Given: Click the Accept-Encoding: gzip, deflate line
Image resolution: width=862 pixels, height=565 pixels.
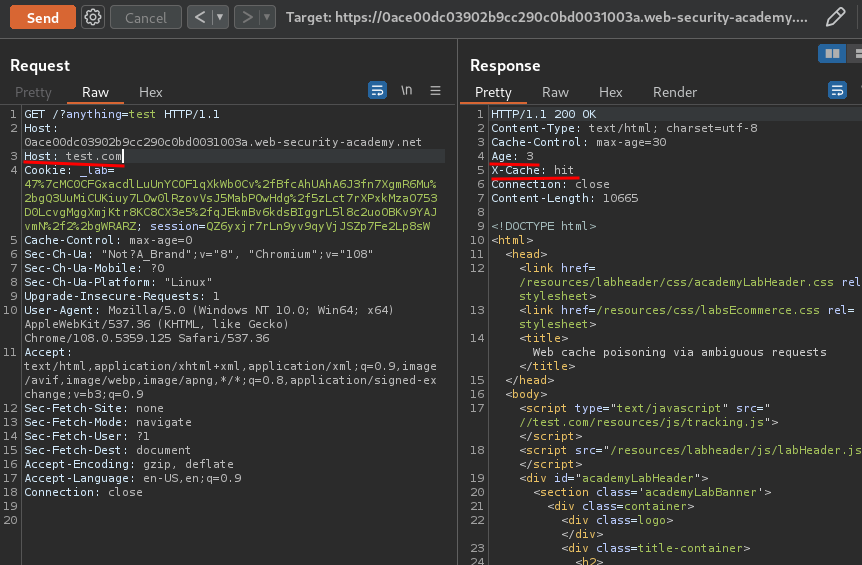Looking at the screenshot, I should click(x=129, y=464).
